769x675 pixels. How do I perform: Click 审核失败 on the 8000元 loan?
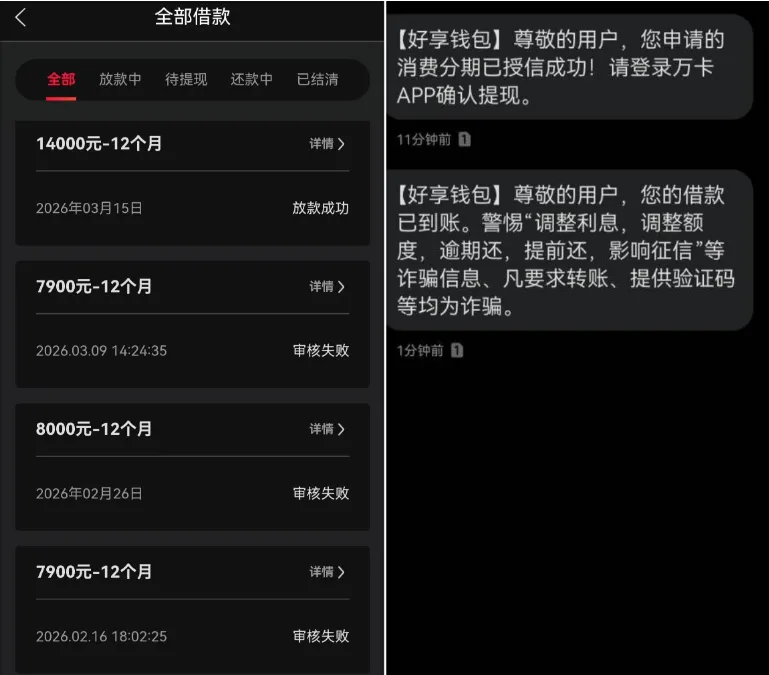click(x=321, y=493)
